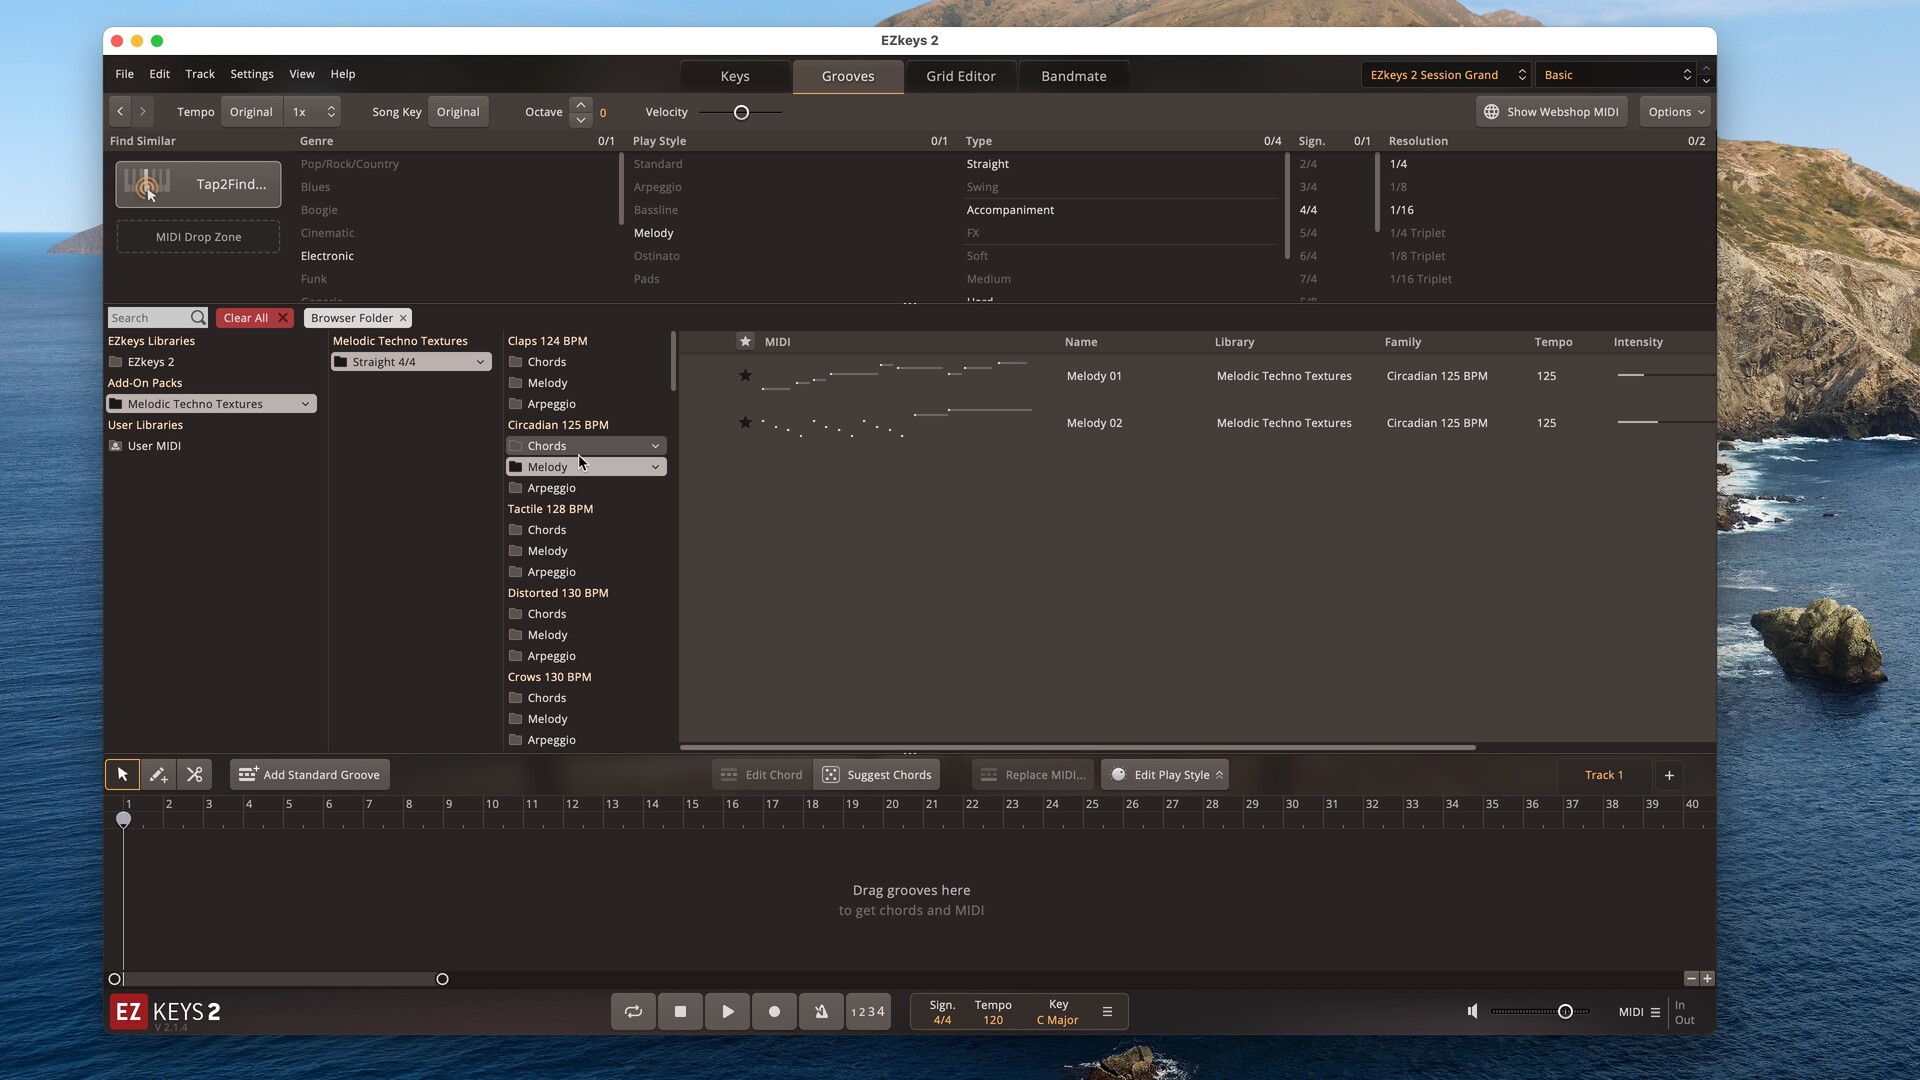Click the speaker volume icon
The image size is (1920, 1080).
pos(1472,1011)
